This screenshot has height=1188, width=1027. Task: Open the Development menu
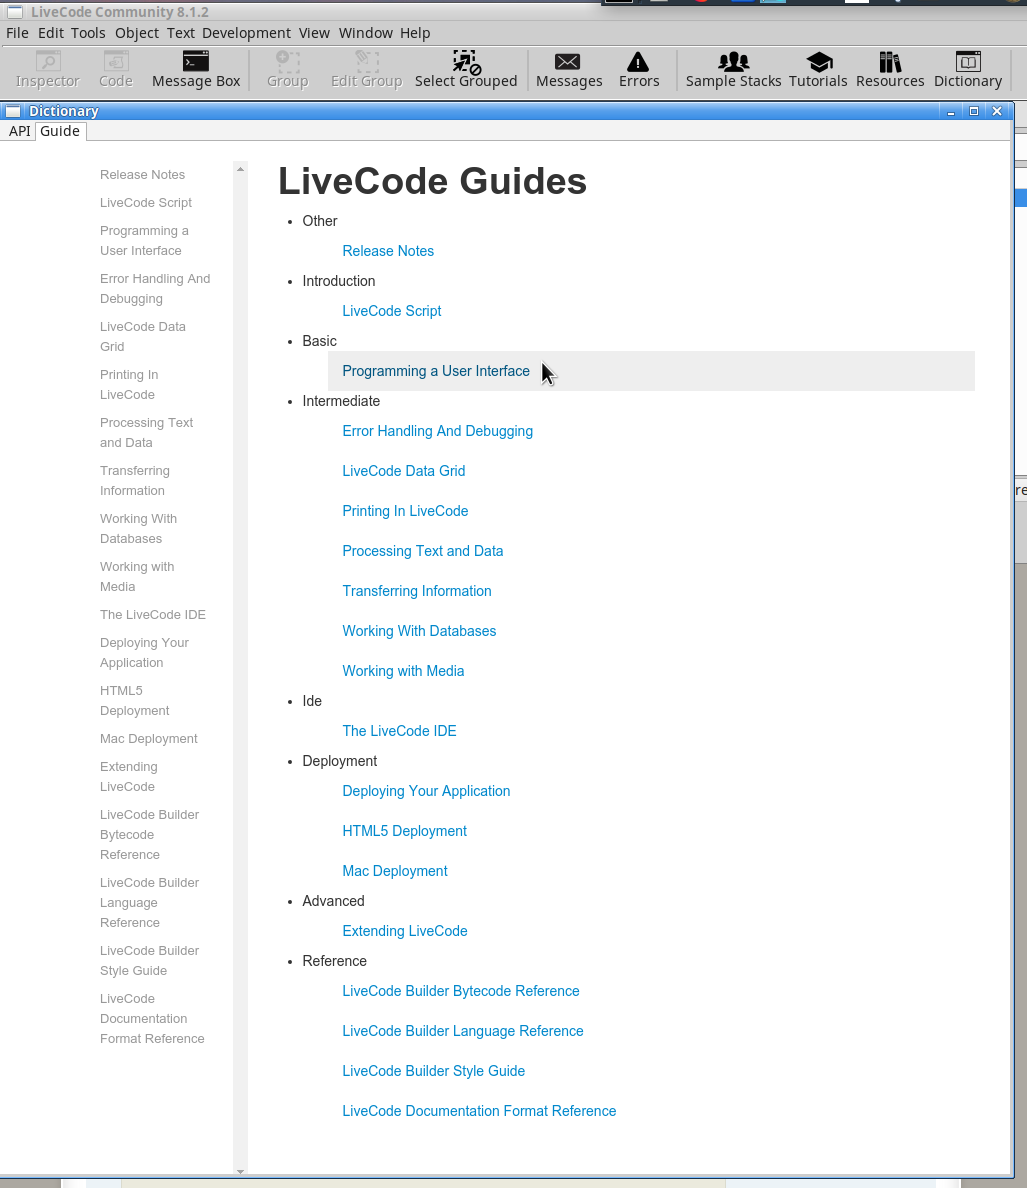(x=246, y=33)
